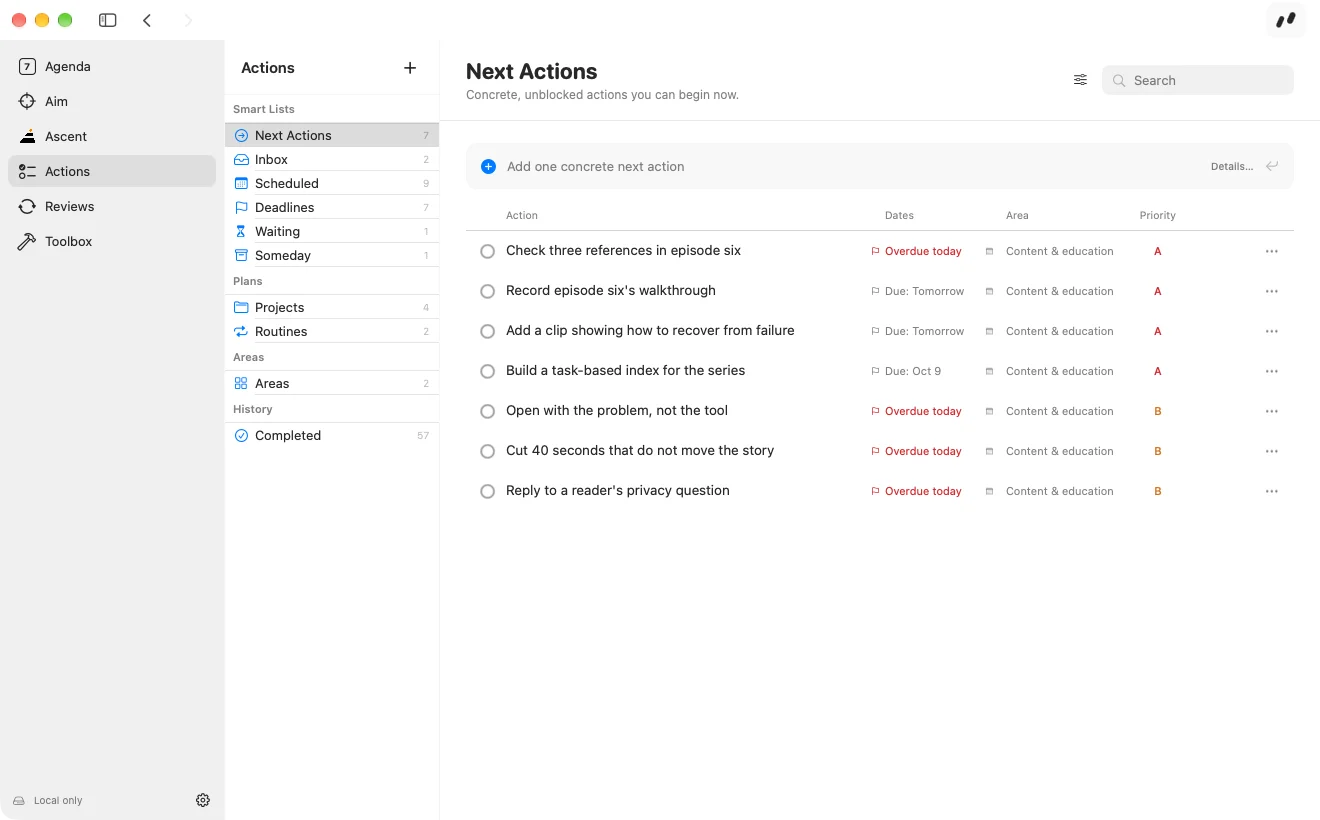
Task: Open the Scheduled smart list
Action: pos(332,183)
